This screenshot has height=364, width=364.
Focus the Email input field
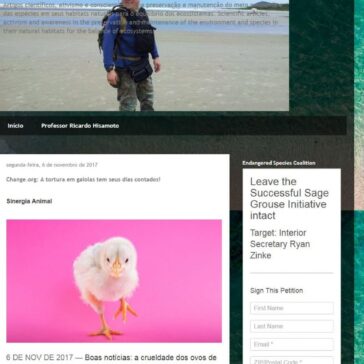(x=292, y=344)
